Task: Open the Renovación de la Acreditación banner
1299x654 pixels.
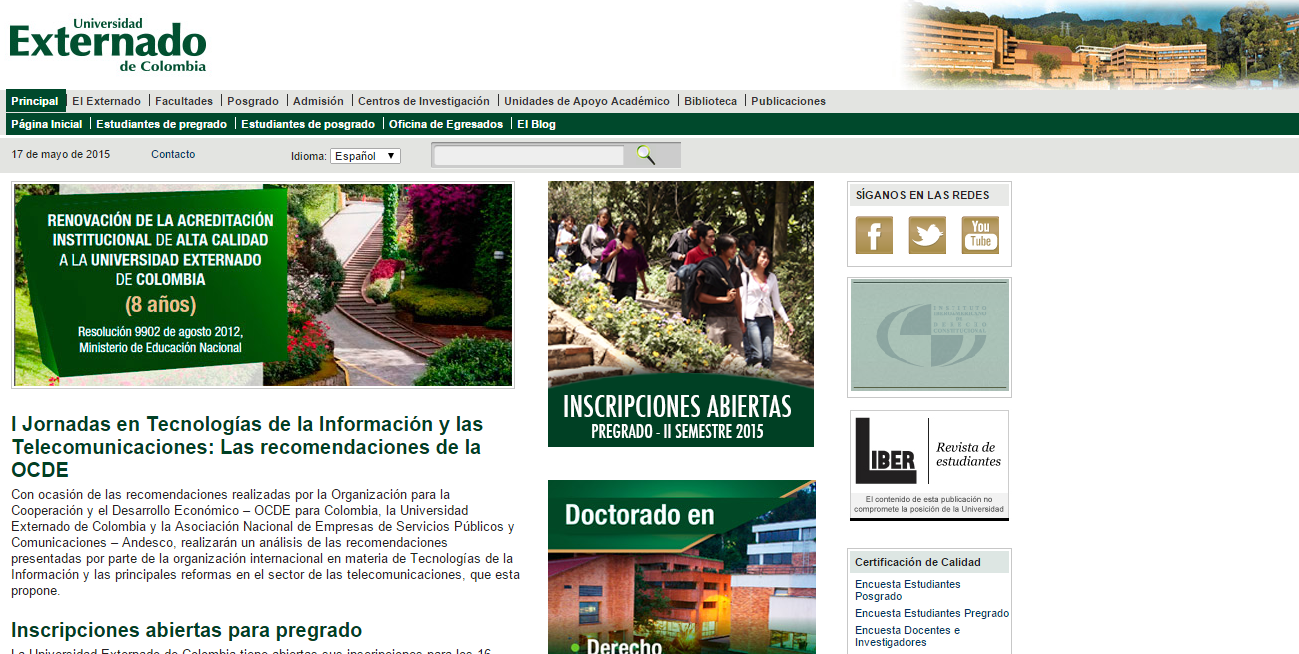Action: [262, 285]
